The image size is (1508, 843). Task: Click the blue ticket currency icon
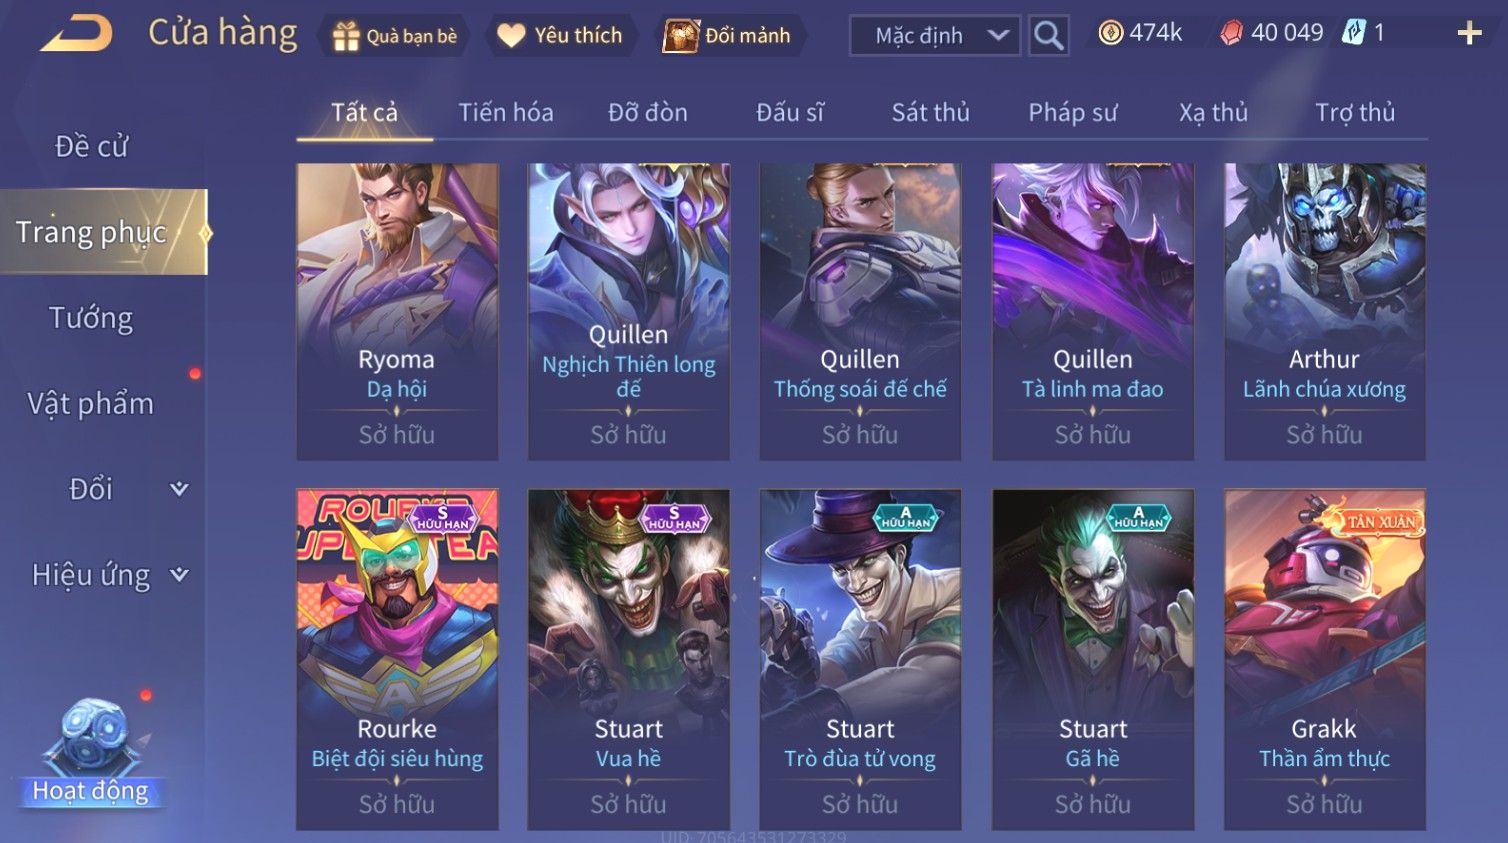click(1353, 33)
